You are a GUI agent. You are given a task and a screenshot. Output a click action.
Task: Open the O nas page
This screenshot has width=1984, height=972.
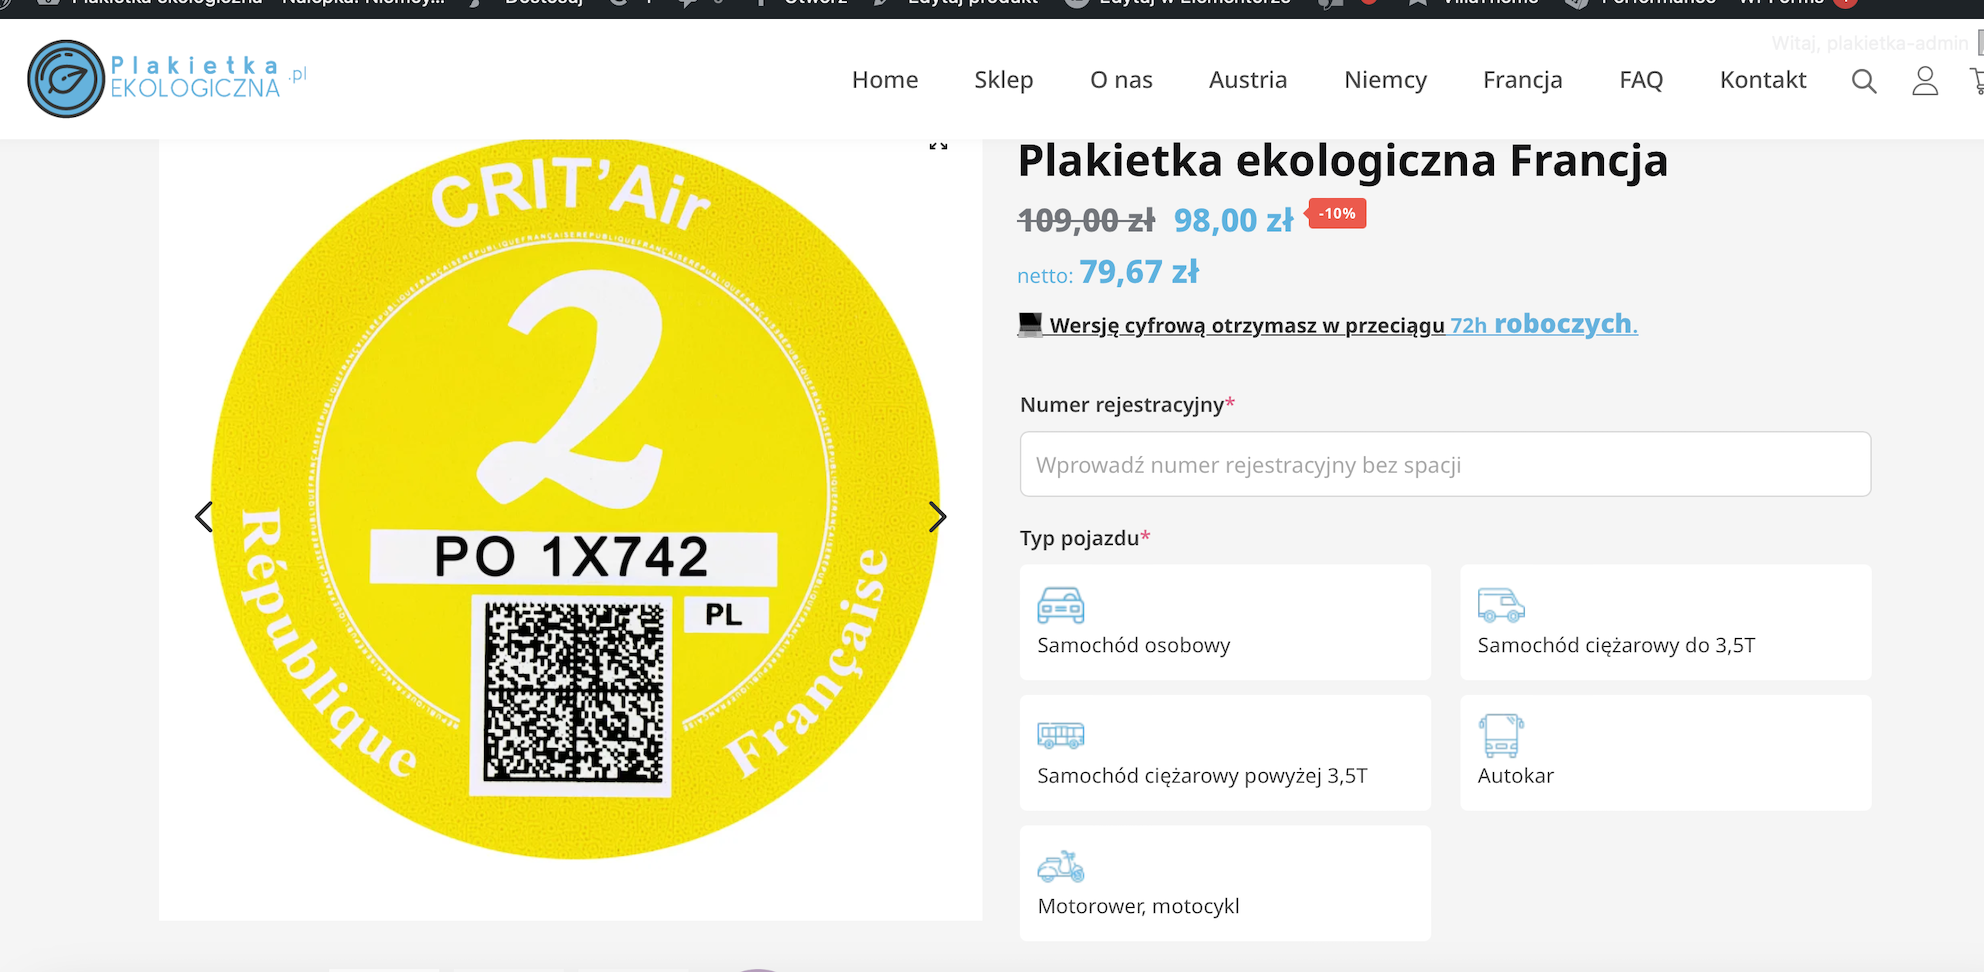click(x=1121, y=80)
